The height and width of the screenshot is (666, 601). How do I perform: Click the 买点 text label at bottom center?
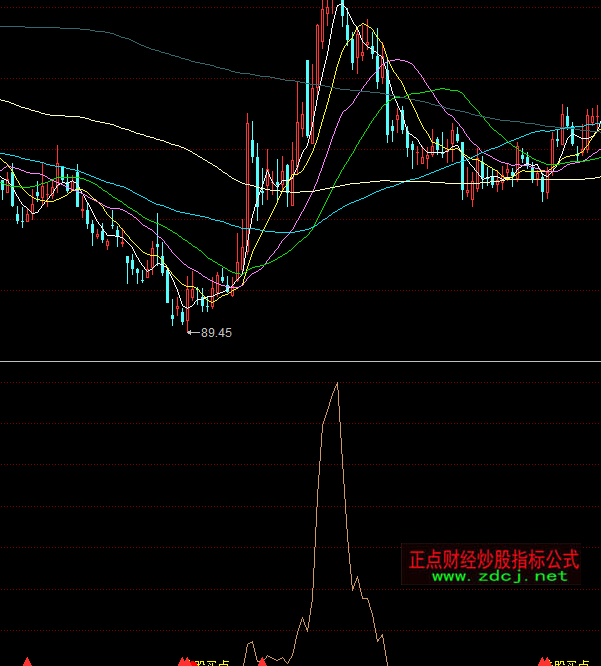tap(212, 662)
